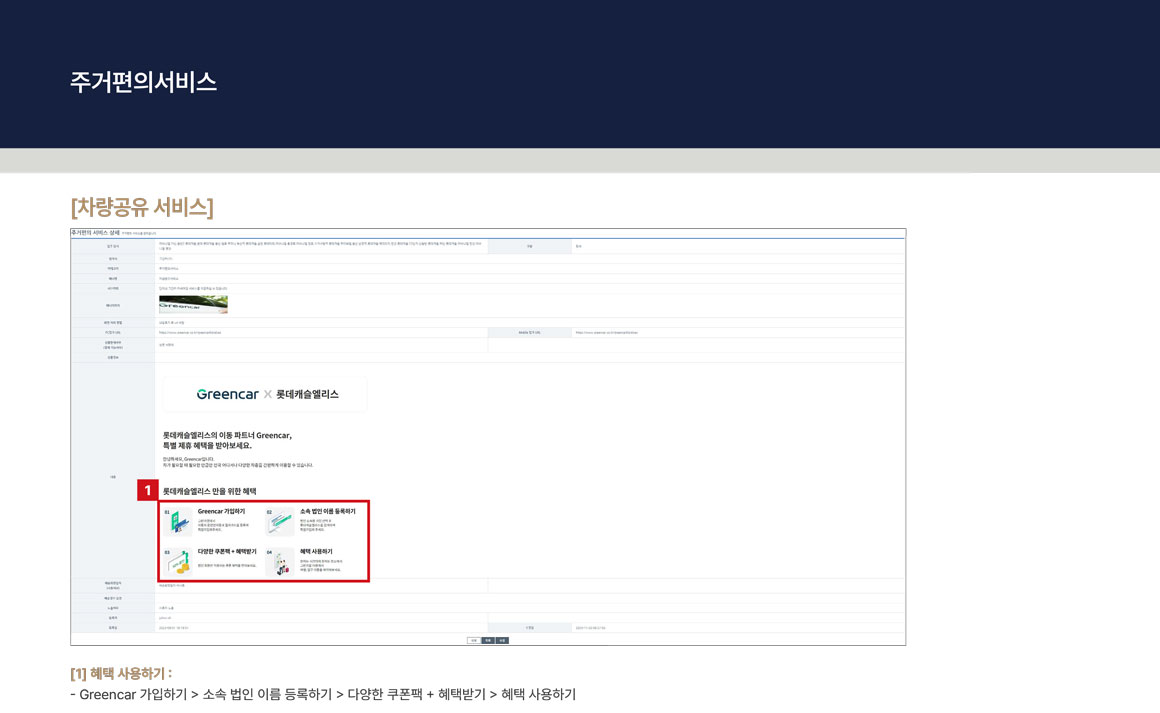Open the mobile access URL link on the right
Screen dimensions: 1160x713
click(x=606, y=332)
